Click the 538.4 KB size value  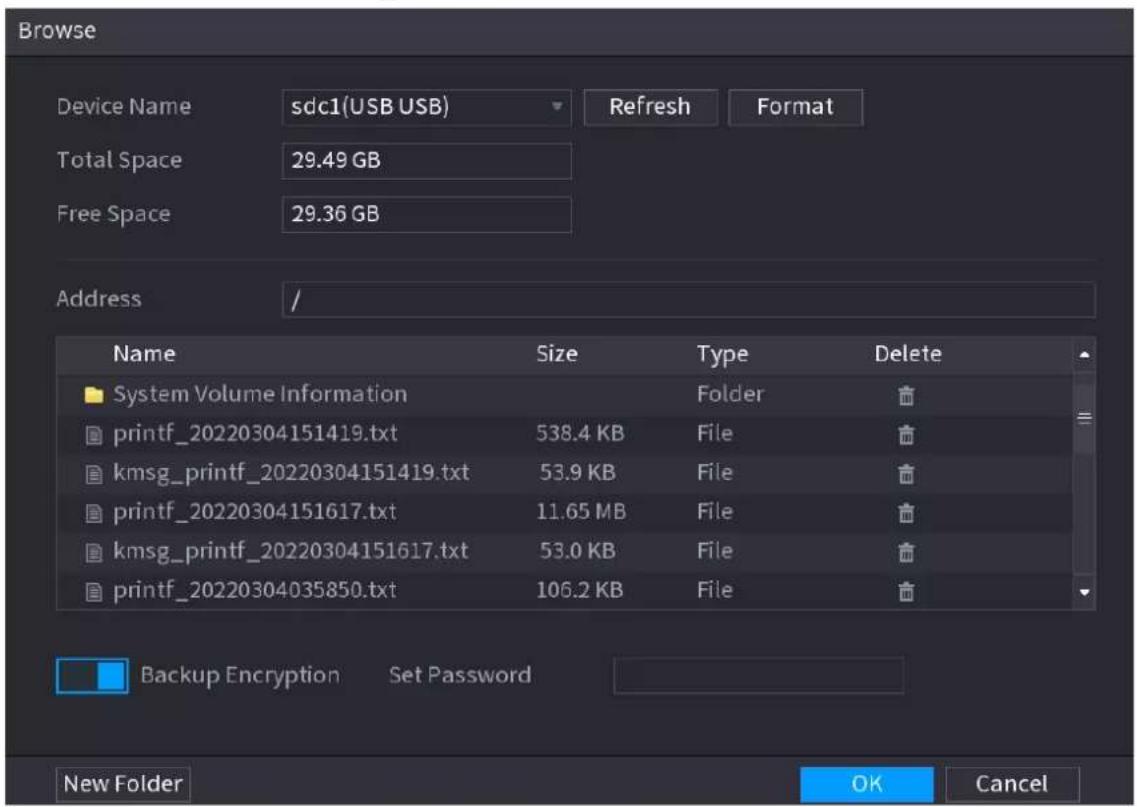coord(580,434)
